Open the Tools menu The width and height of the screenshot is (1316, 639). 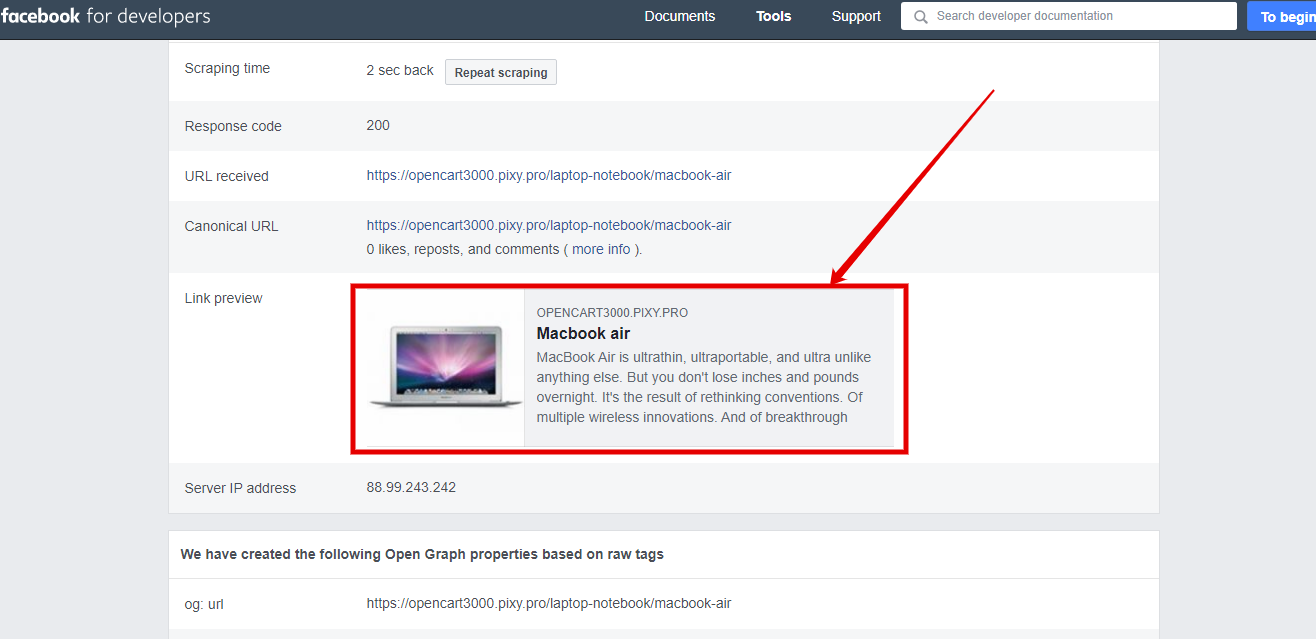click(x=774, y=16)
